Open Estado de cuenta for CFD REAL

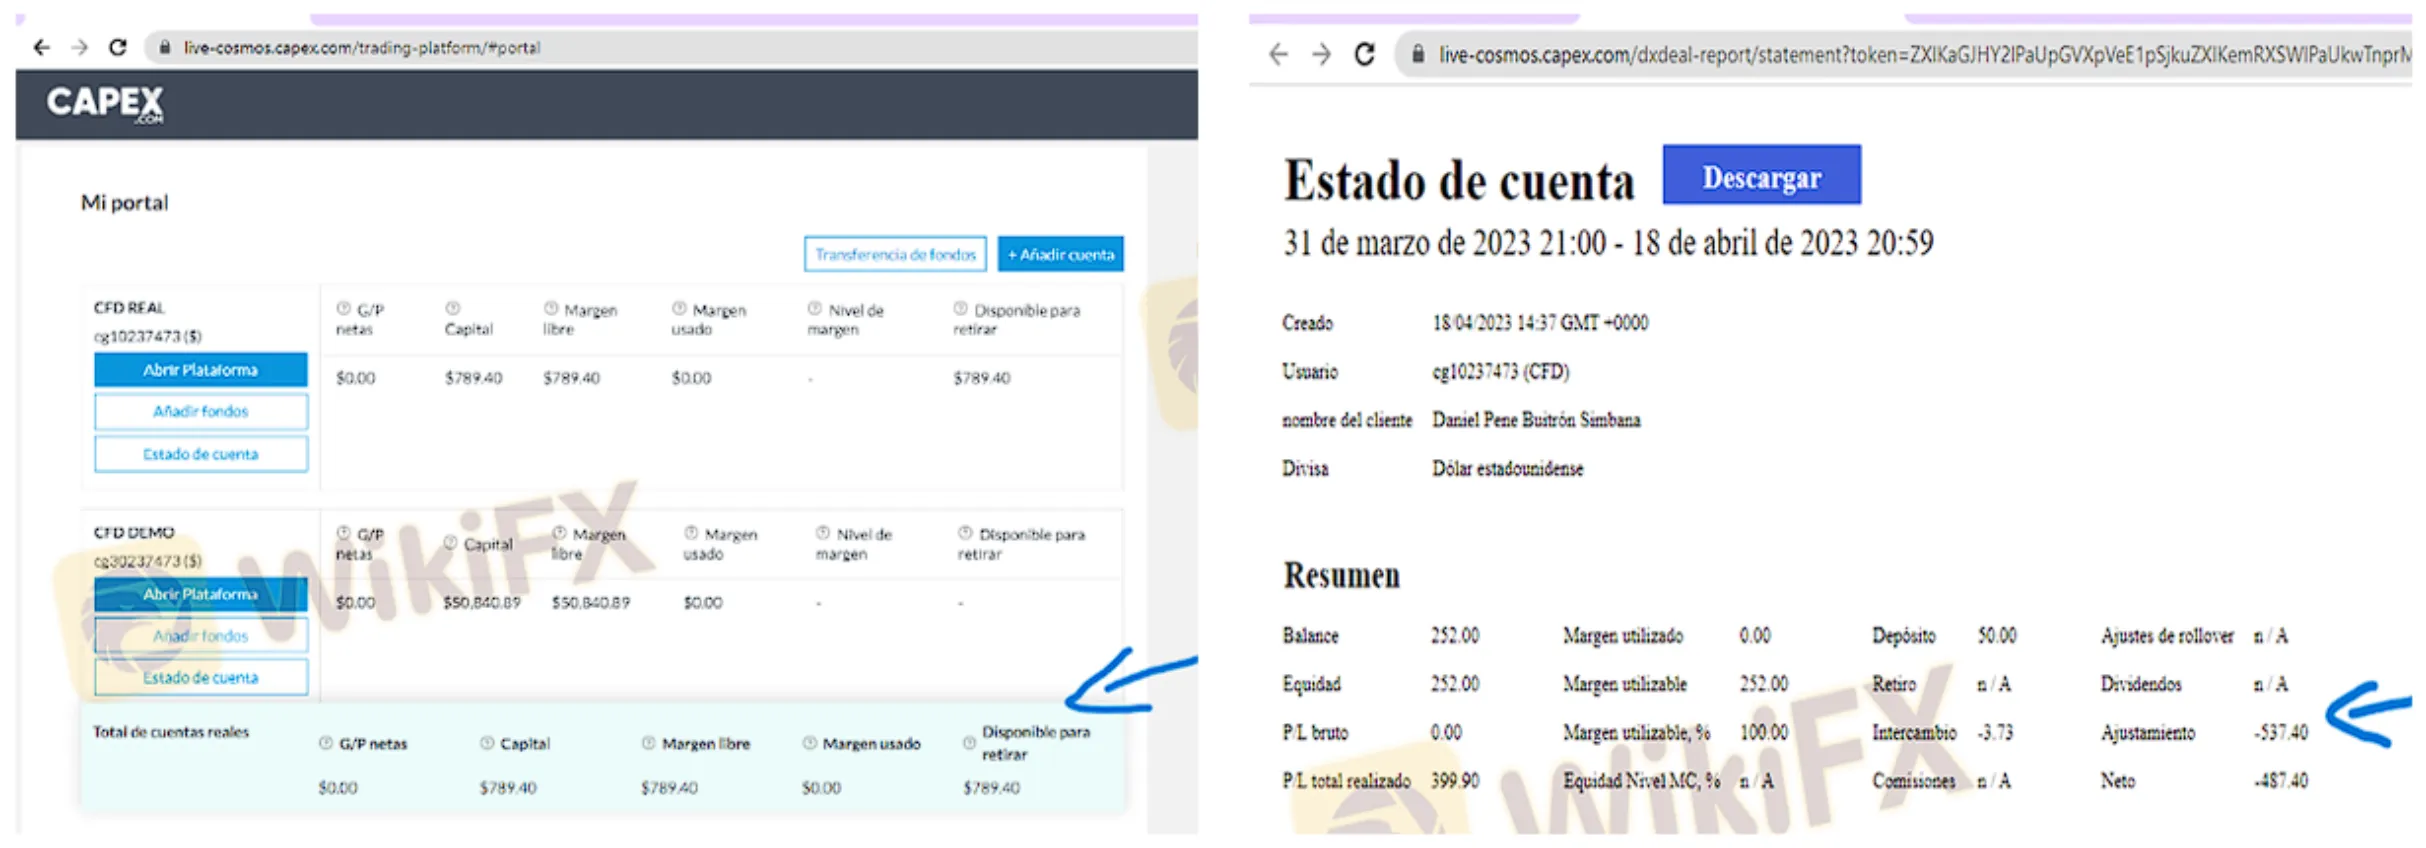coord(201,454)
